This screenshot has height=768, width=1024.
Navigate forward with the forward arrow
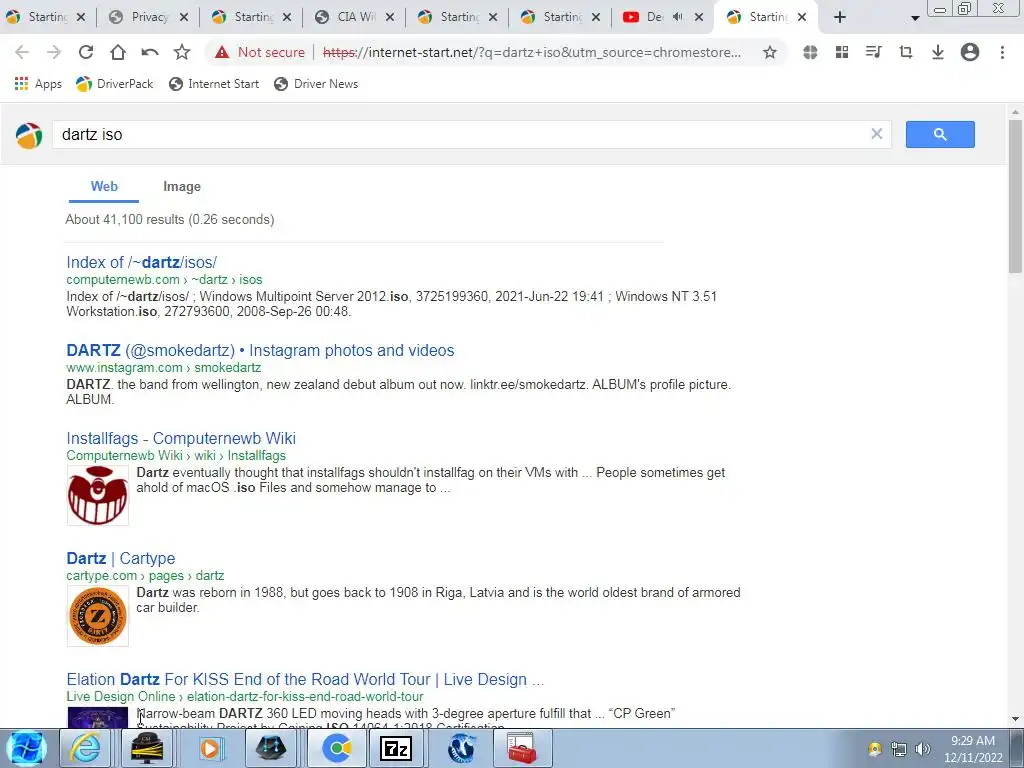pyautogui.click(x=54, y=52)
